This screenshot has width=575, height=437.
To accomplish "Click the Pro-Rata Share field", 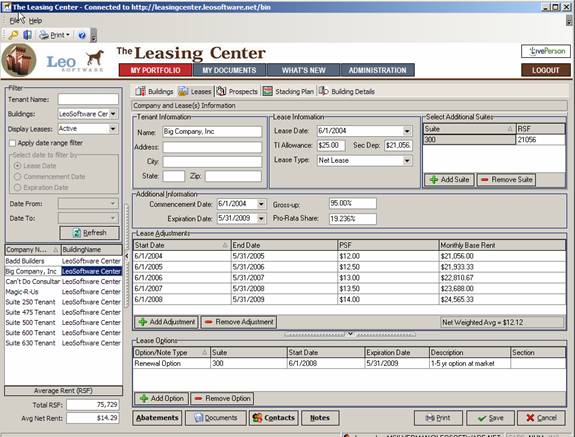I will point(352,219).
